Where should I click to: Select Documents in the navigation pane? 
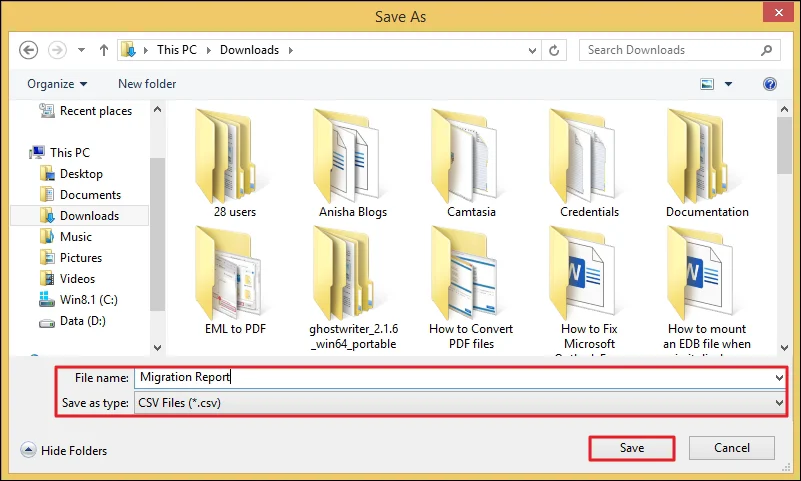coord(90,195)
